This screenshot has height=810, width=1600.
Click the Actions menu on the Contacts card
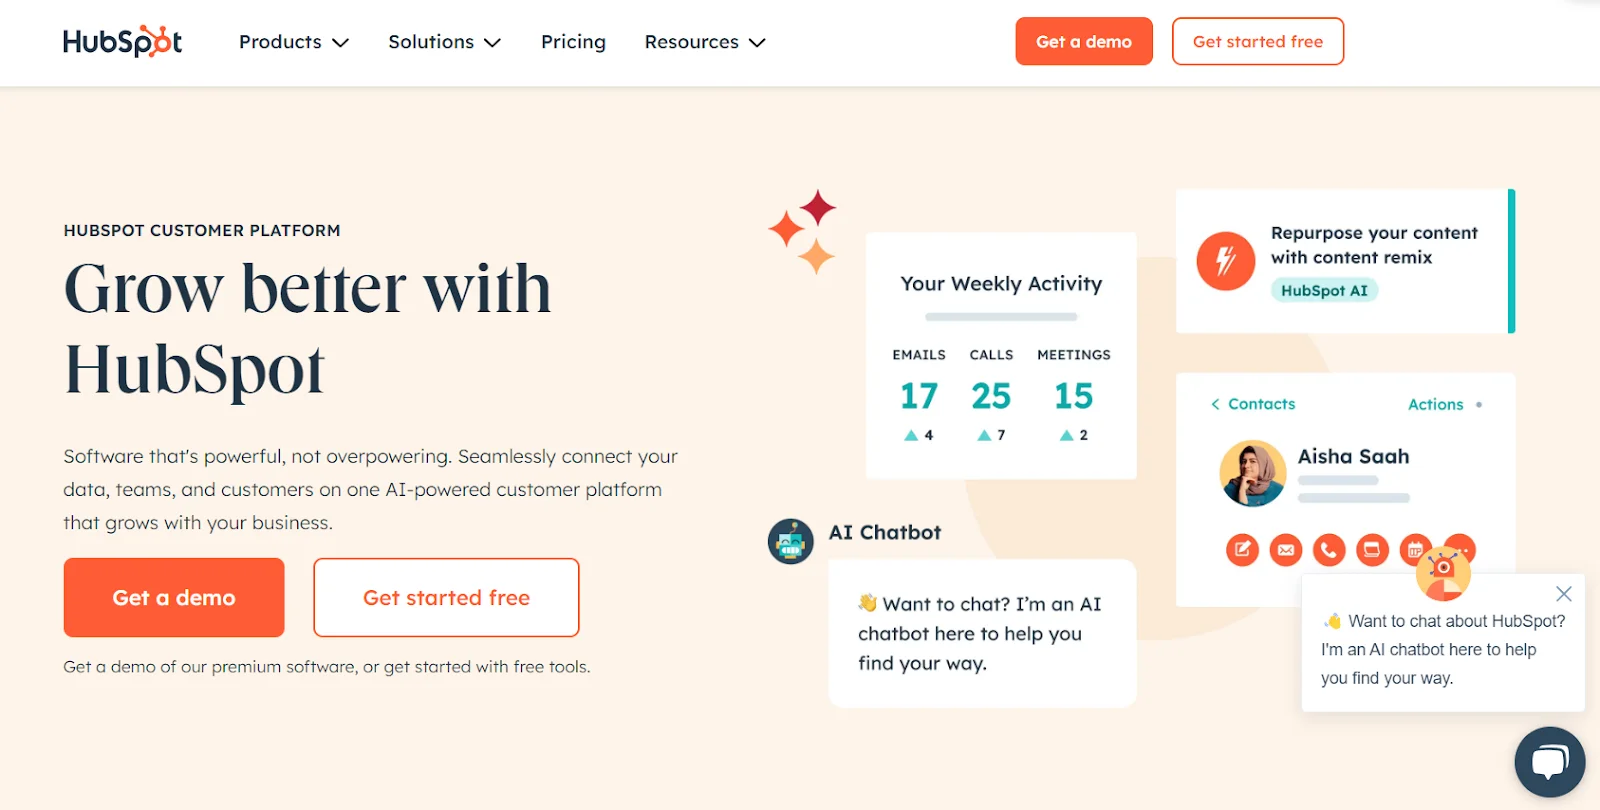1436,404
